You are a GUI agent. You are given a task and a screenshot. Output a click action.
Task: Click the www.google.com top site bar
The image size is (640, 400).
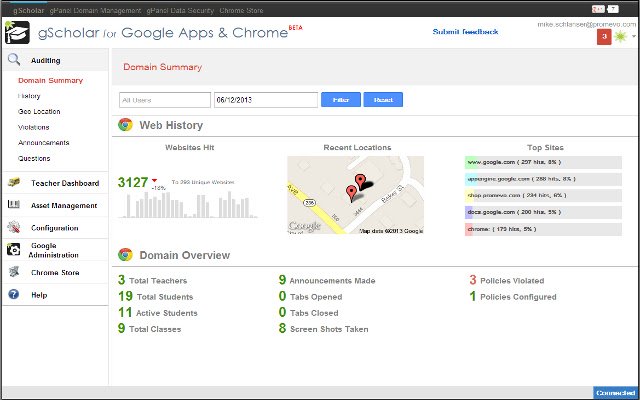coord(543,162)
